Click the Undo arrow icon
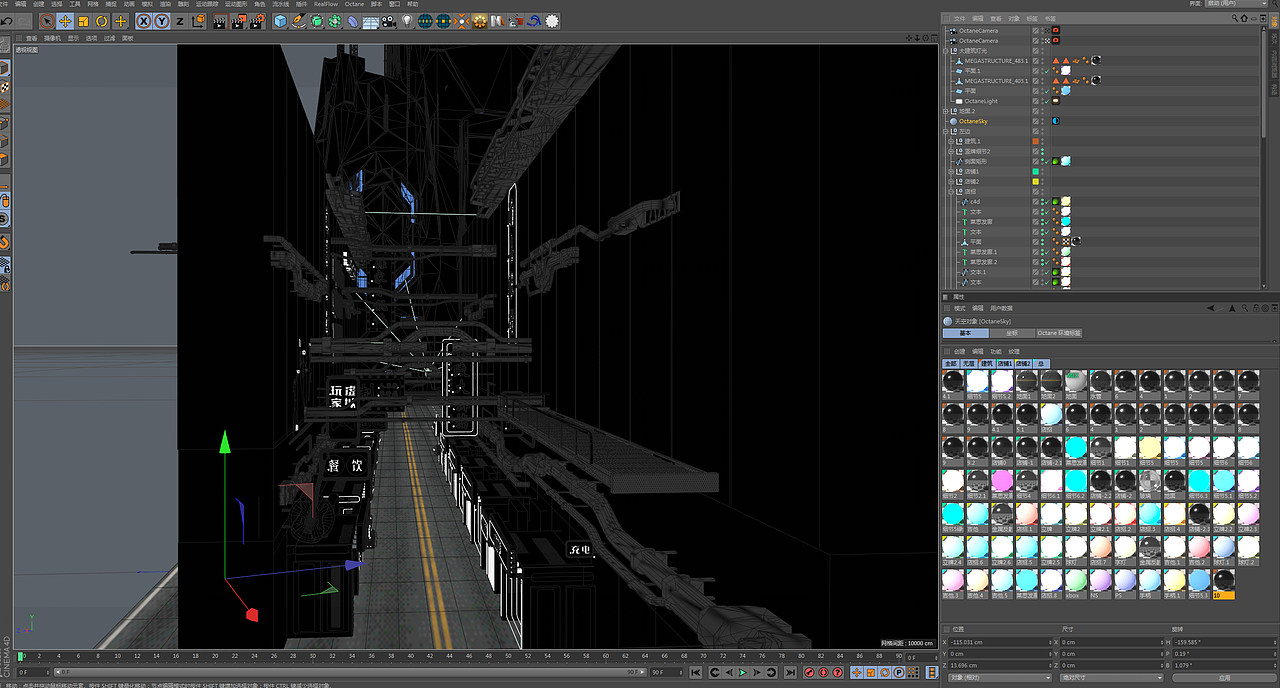Image resolution: width=1280 pixels, height=688 pixels. tap(8, 21)
